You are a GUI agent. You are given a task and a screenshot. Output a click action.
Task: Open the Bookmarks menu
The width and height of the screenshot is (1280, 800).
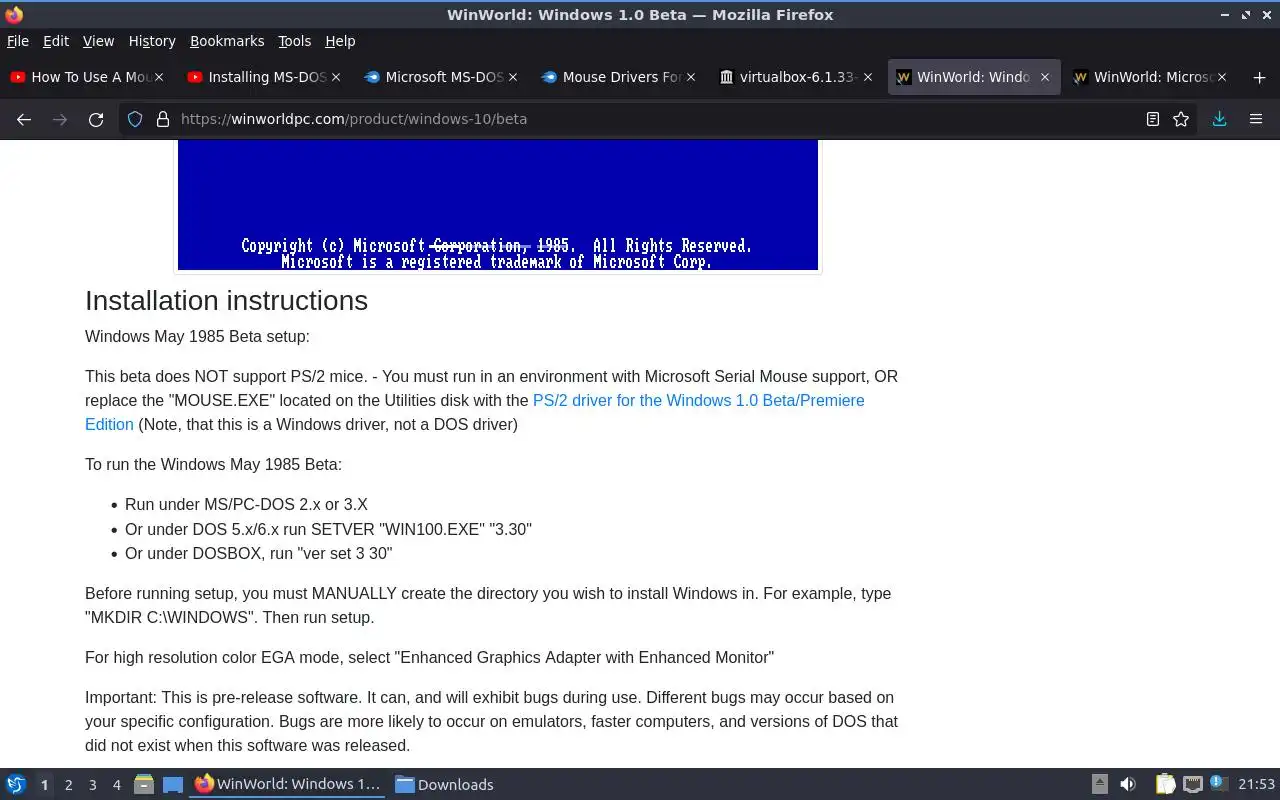click(227, 41)
